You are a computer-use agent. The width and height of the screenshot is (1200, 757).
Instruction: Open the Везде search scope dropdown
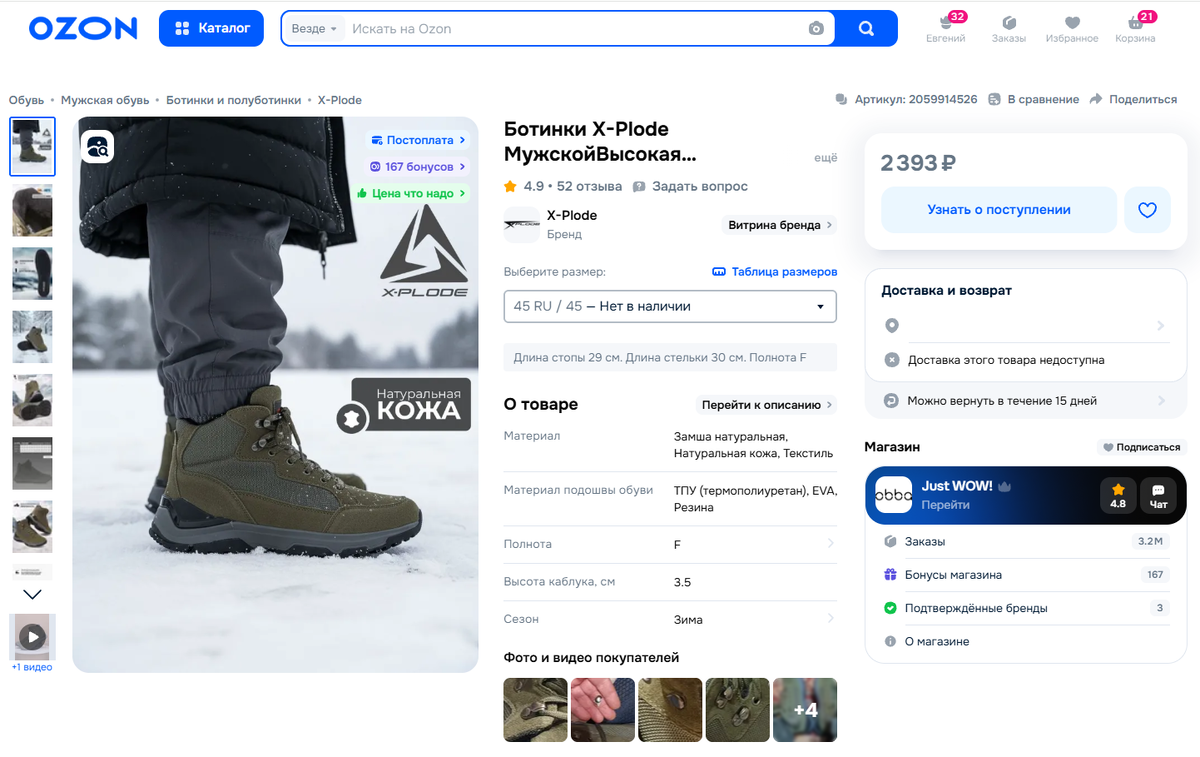point(314,29)
